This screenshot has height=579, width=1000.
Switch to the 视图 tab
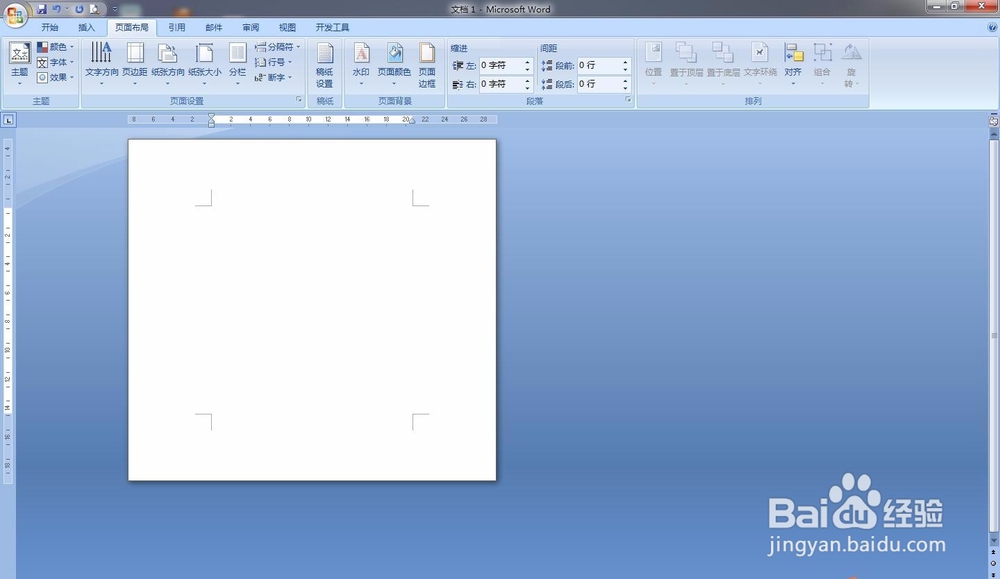click(287, 27)
